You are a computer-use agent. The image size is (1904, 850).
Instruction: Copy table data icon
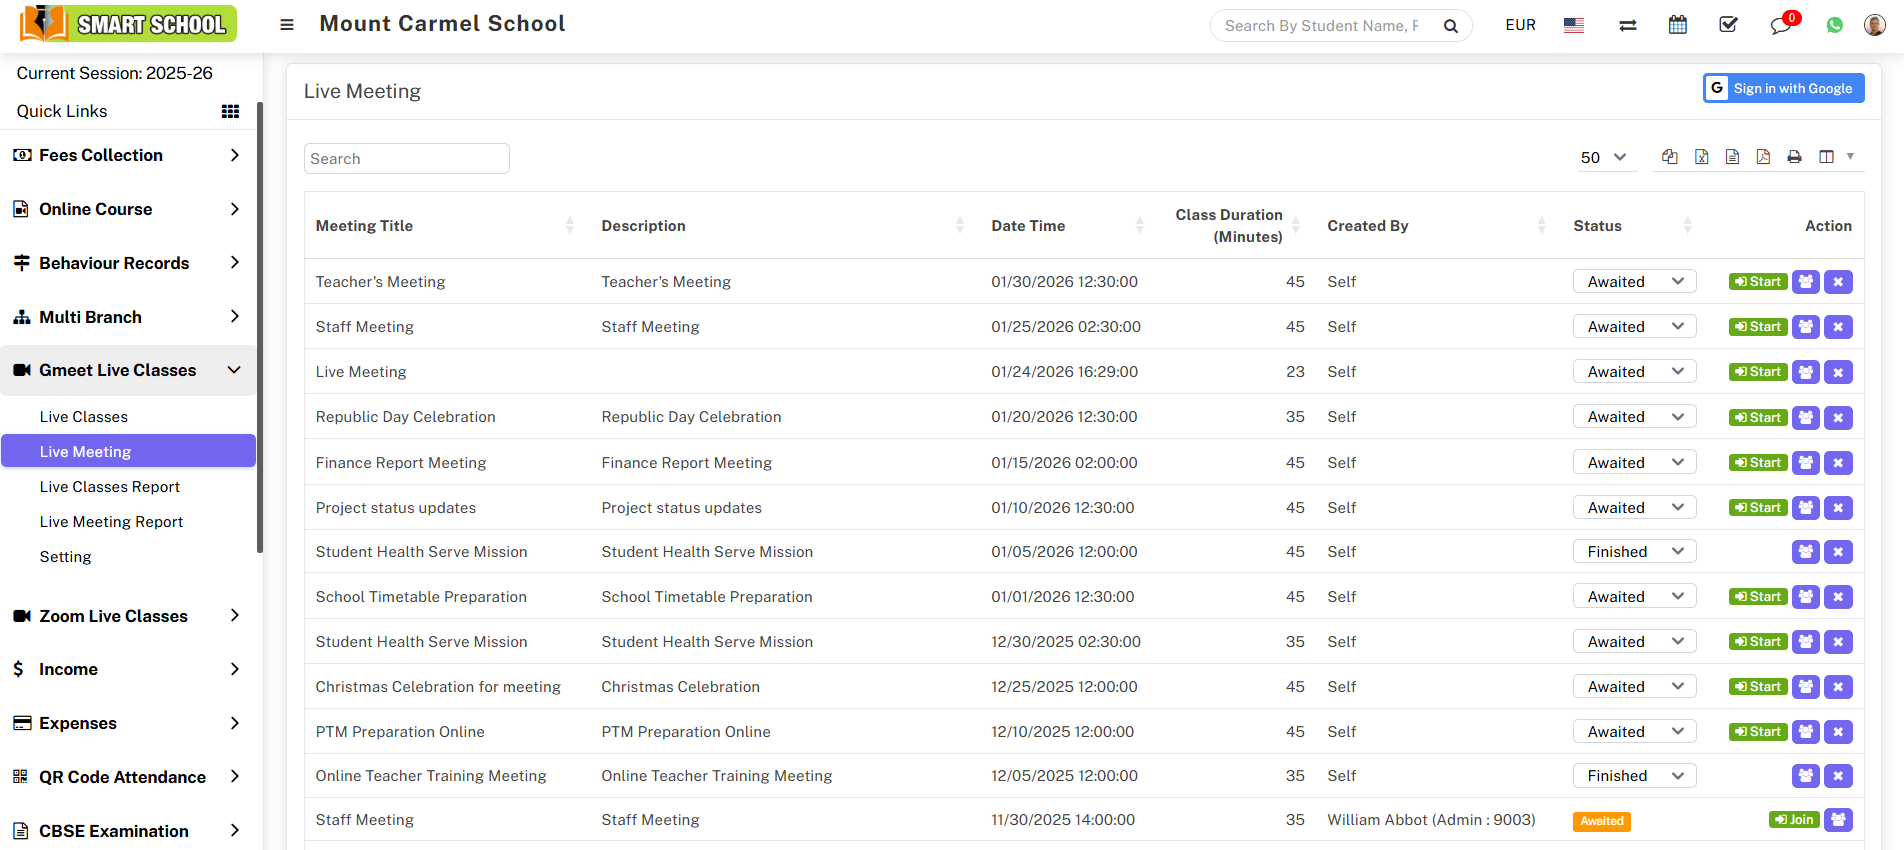[x=1670, y=157]
